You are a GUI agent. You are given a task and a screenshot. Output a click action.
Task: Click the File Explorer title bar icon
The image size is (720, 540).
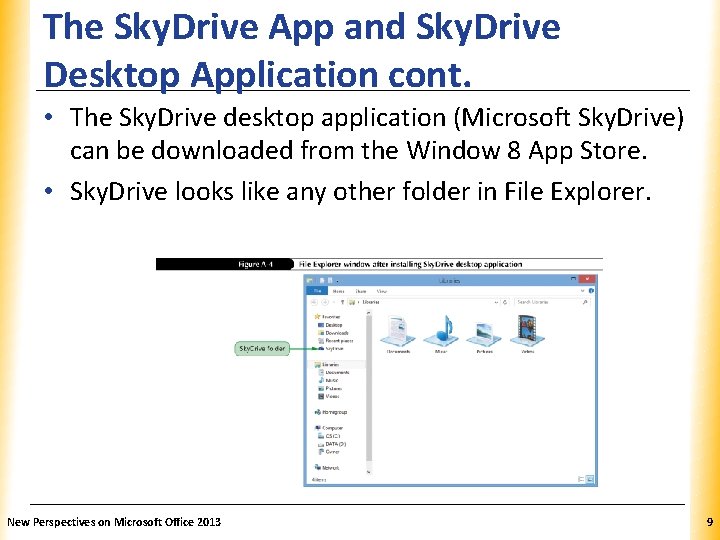tap(310, 280)
